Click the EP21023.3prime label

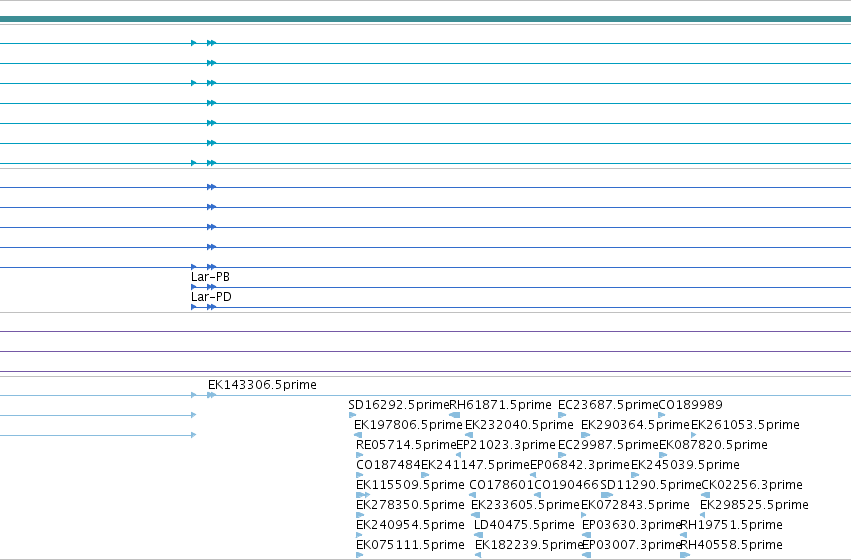[506, 445]
